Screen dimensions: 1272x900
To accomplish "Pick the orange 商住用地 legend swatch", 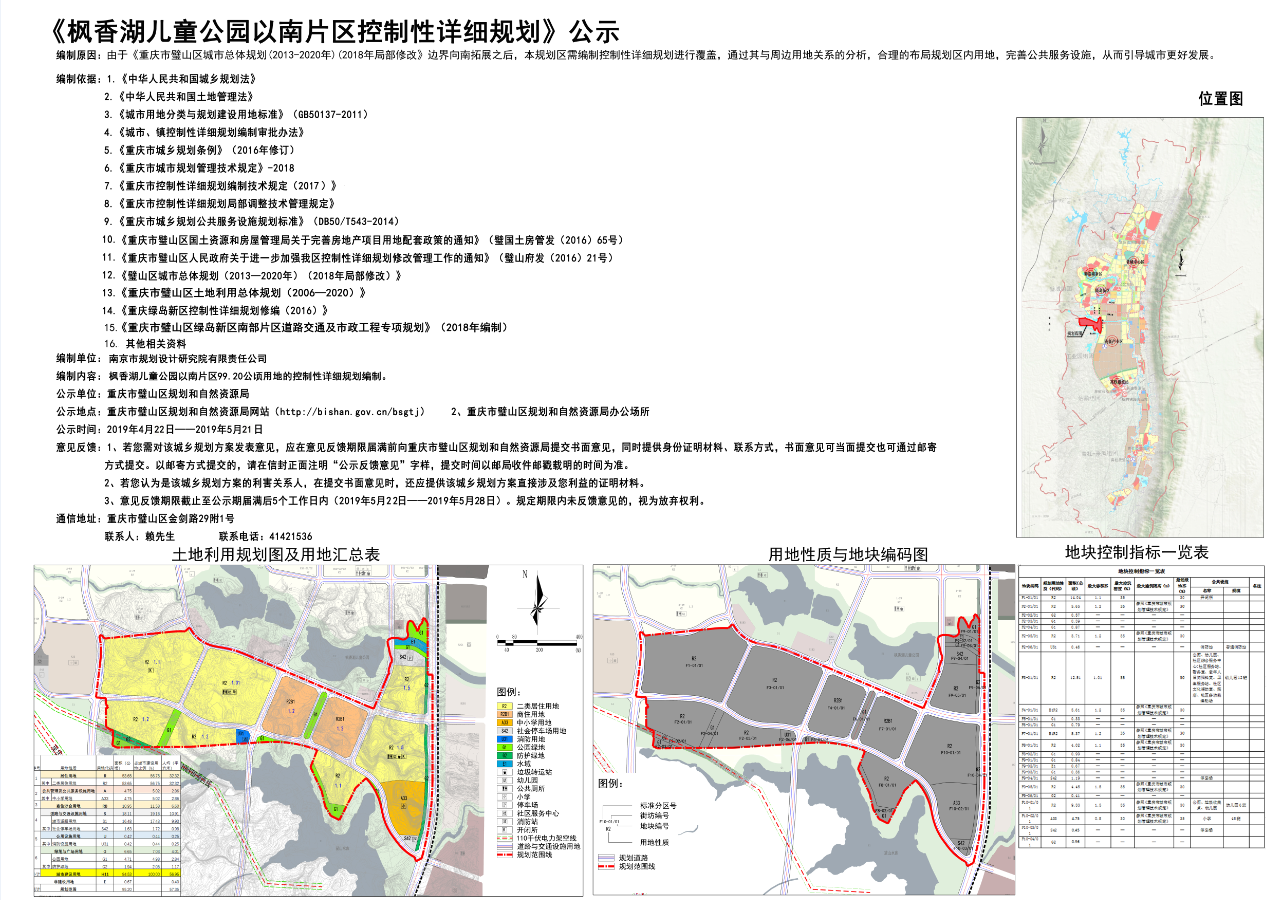I will pos(505,714).
